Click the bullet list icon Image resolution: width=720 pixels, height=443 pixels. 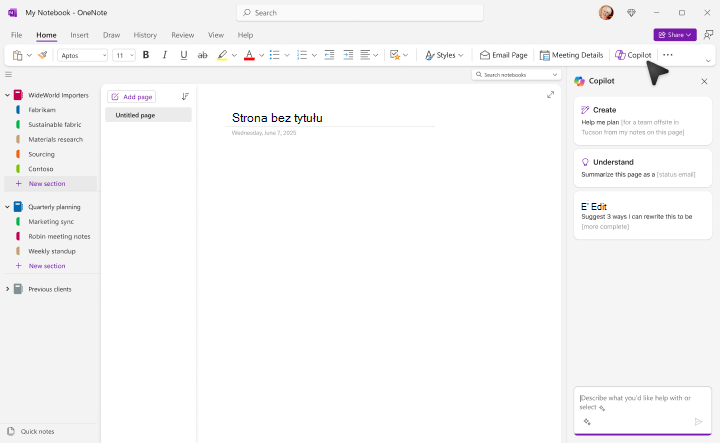pyautogui.click(x=275, y=55)
